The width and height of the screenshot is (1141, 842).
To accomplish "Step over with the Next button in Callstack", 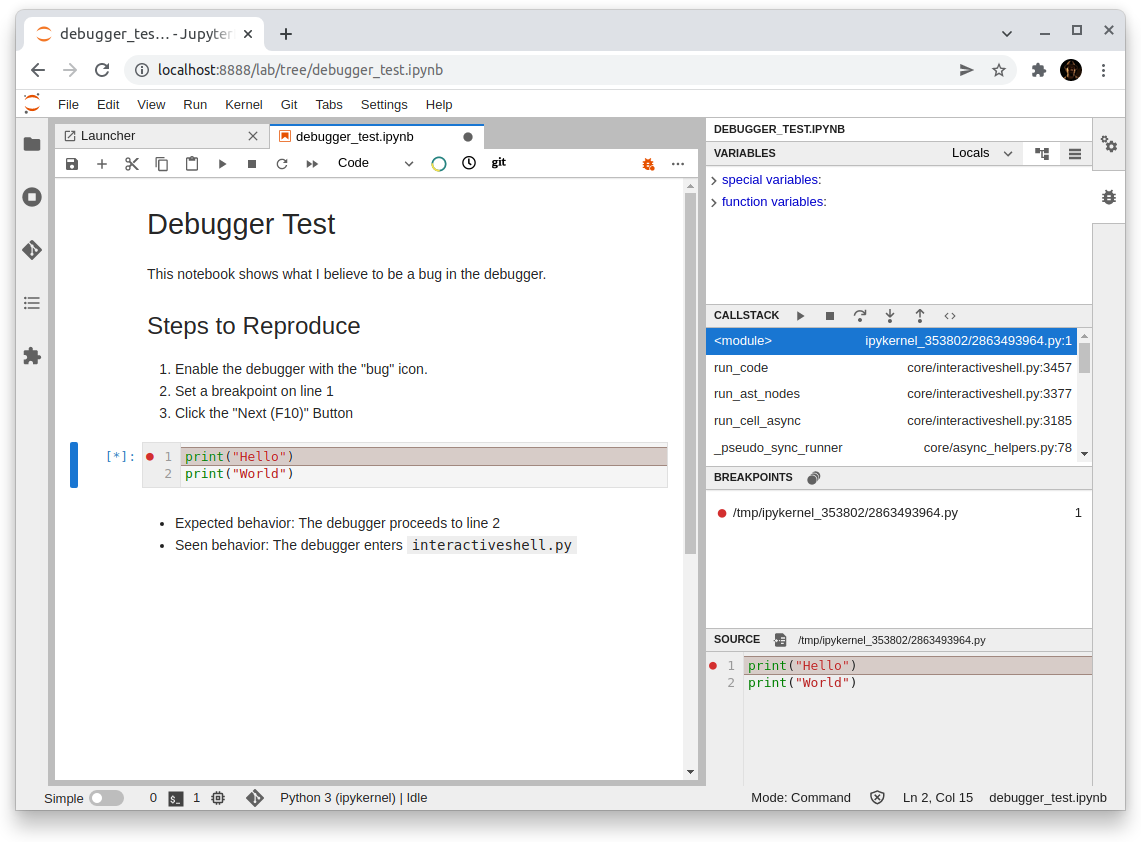I will coord(860,315).
